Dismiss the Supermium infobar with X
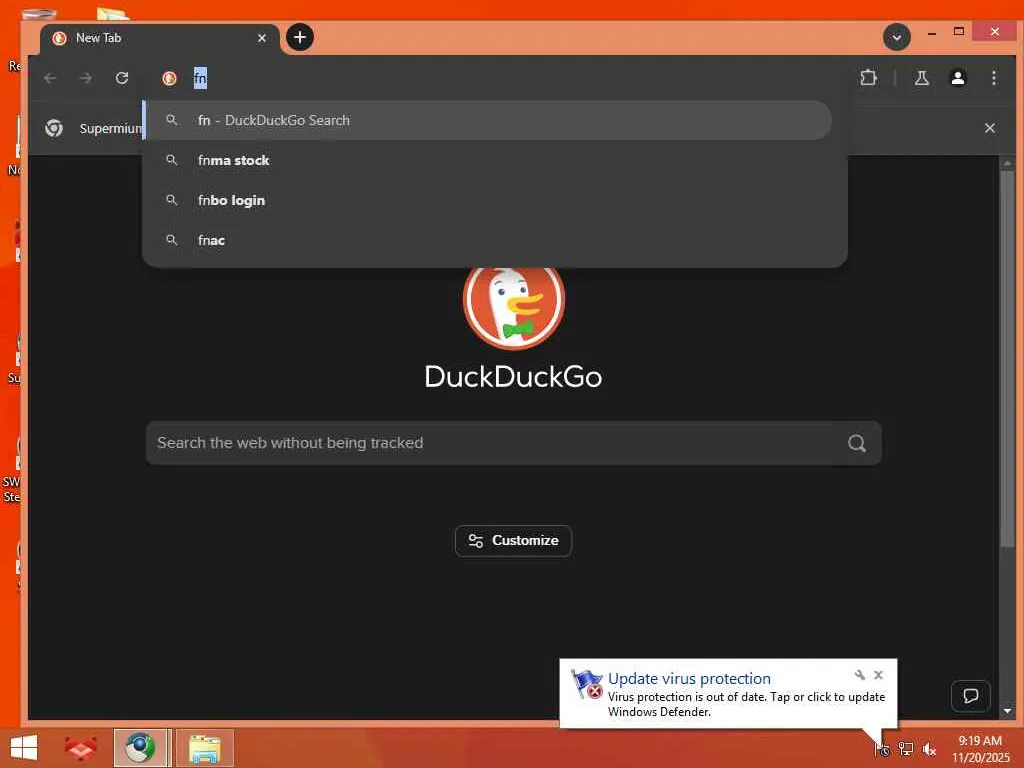The image size is (1024, 768). coord(989,128)
